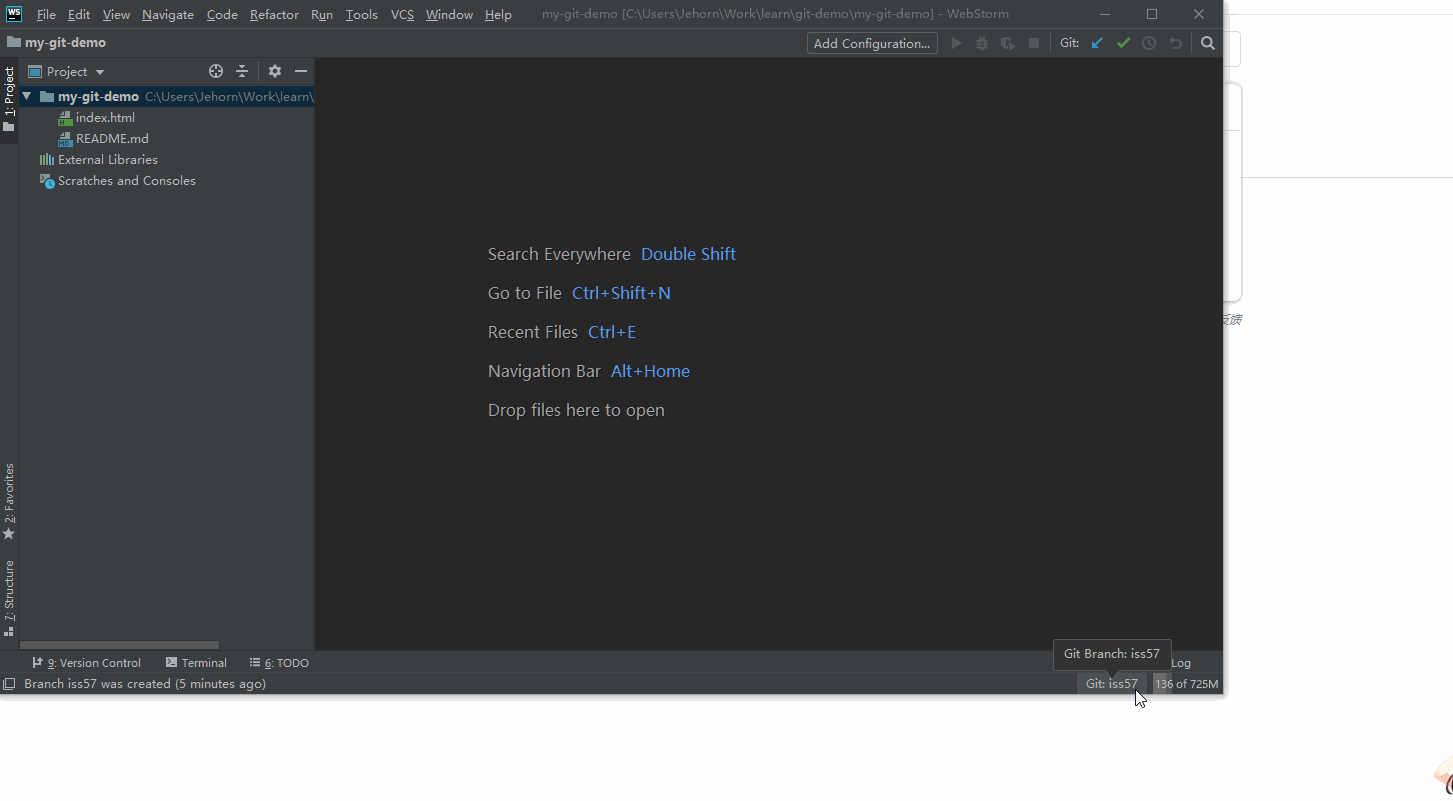Click the Ctrl+Shift+N shortcut text

tap(621, 293)
